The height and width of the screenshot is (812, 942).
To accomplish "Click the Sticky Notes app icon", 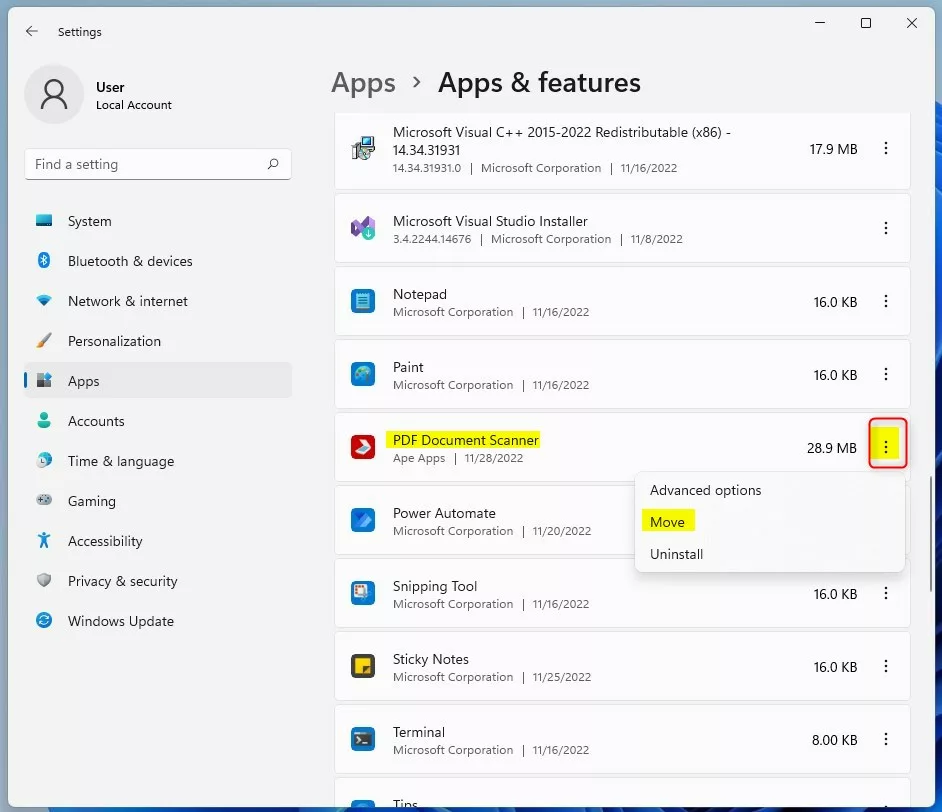I will click(363, 666).
